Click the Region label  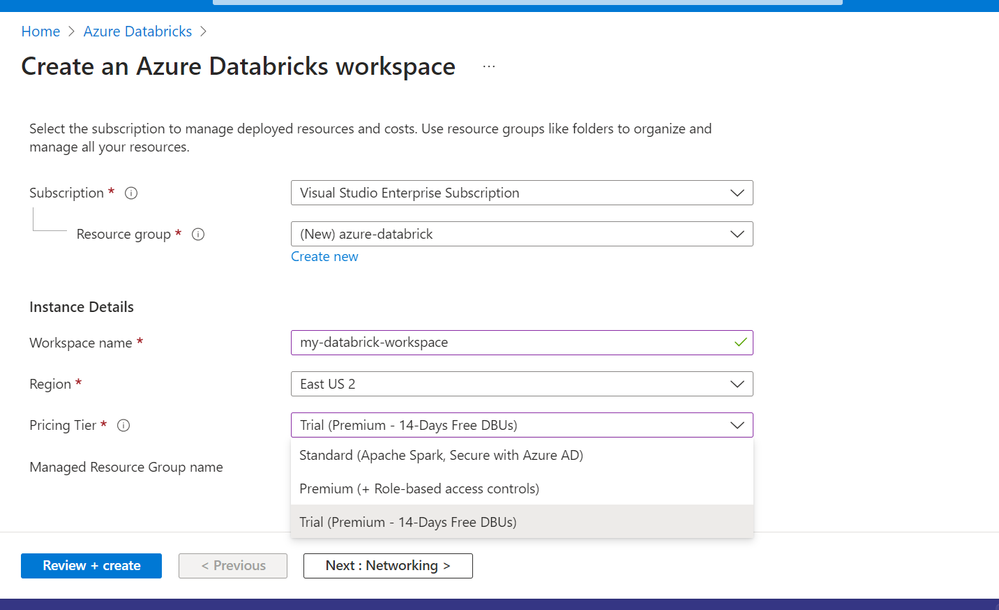(x=50, y=384)
